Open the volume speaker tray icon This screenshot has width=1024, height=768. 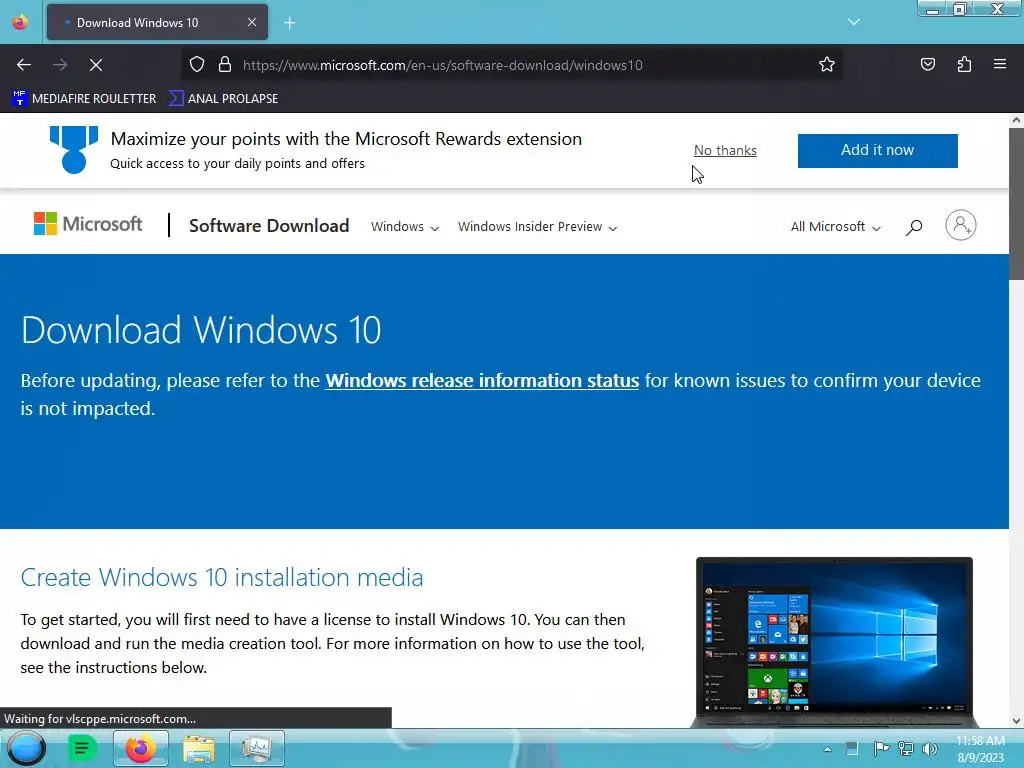(x=929, y=749)
